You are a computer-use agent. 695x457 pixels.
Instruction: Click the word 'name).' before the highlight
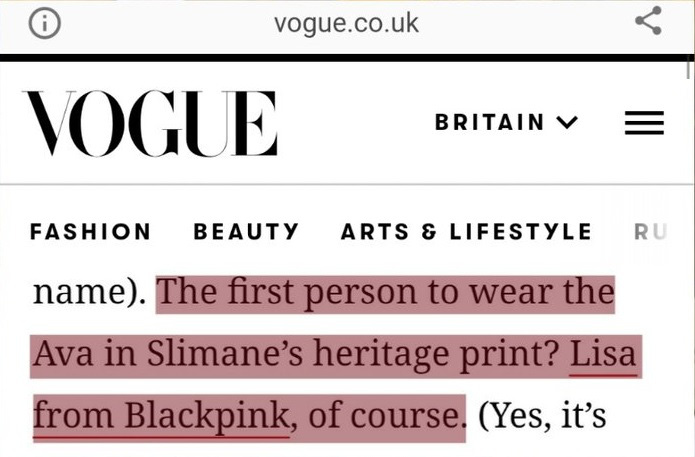click(89, 293)
